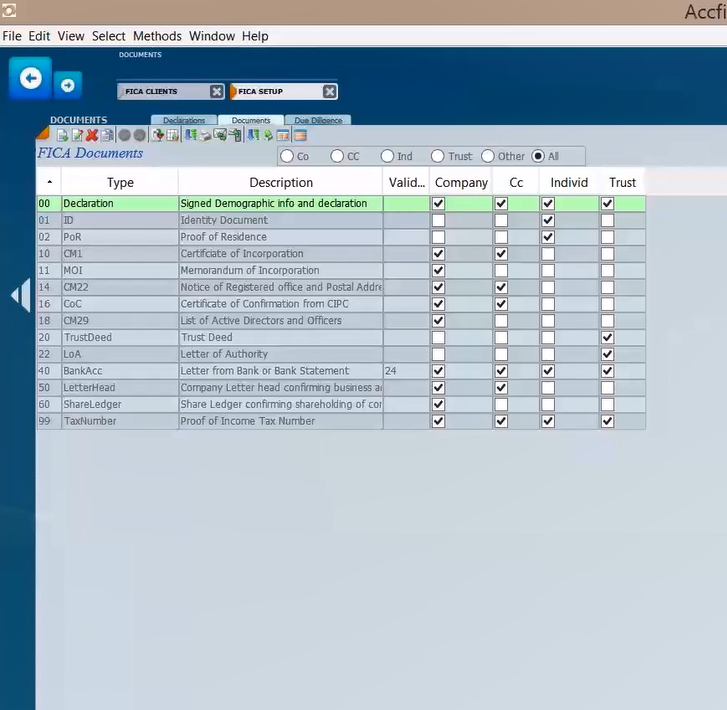Expand the left side panel chevron
This screenshot has height=710, width=727.
click(x=20, y=297)
